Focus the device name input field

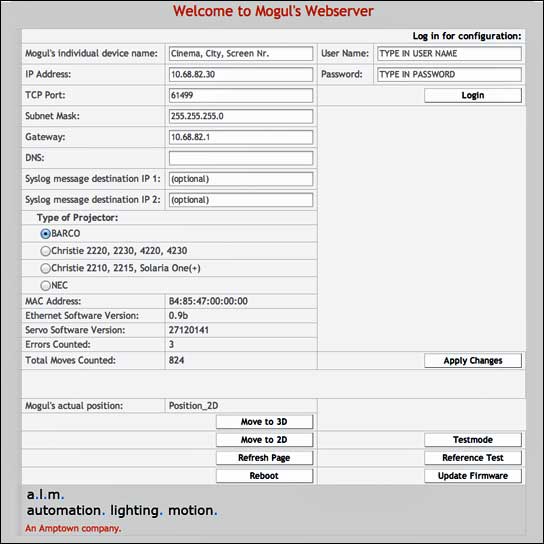[x=241, y=54]
